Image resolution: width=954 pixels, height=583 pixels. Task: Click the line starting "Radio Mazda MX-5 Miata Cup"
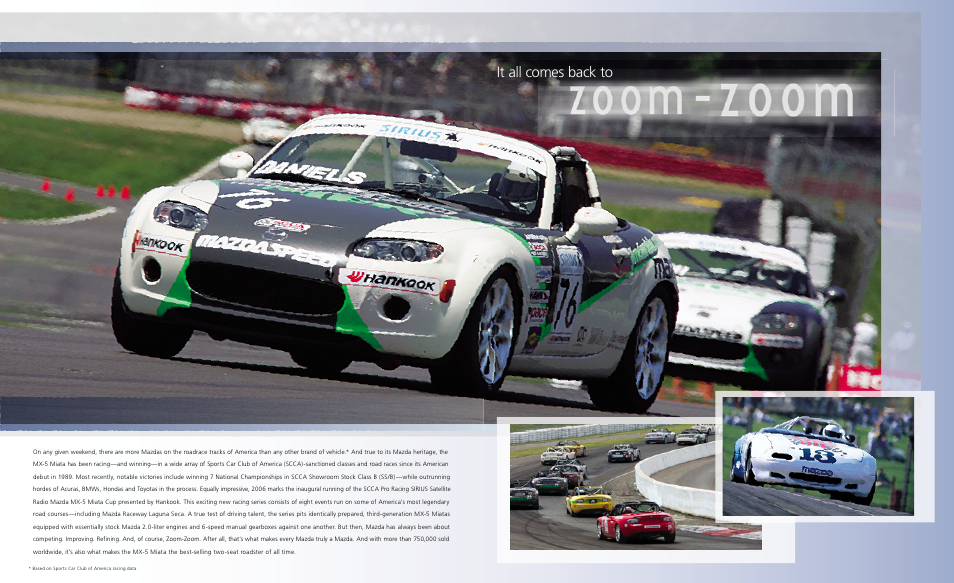(241, 502)
